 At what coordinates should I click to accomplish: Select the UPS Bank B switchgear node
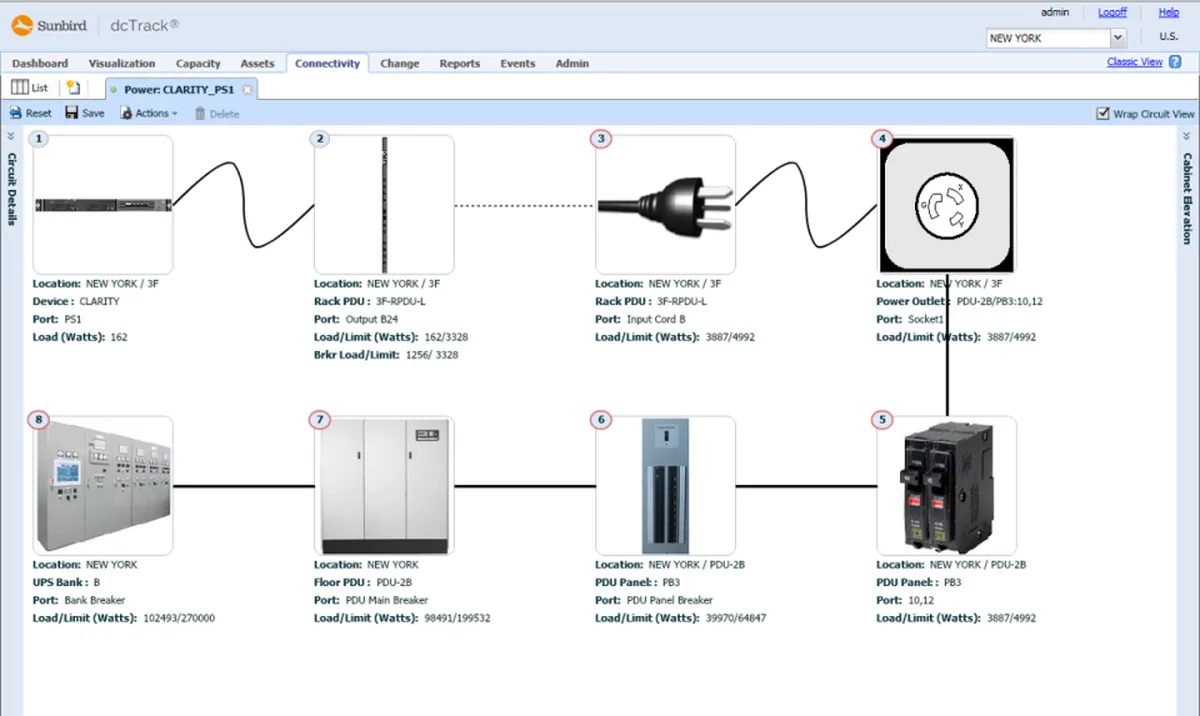click(x=103, y=486)
